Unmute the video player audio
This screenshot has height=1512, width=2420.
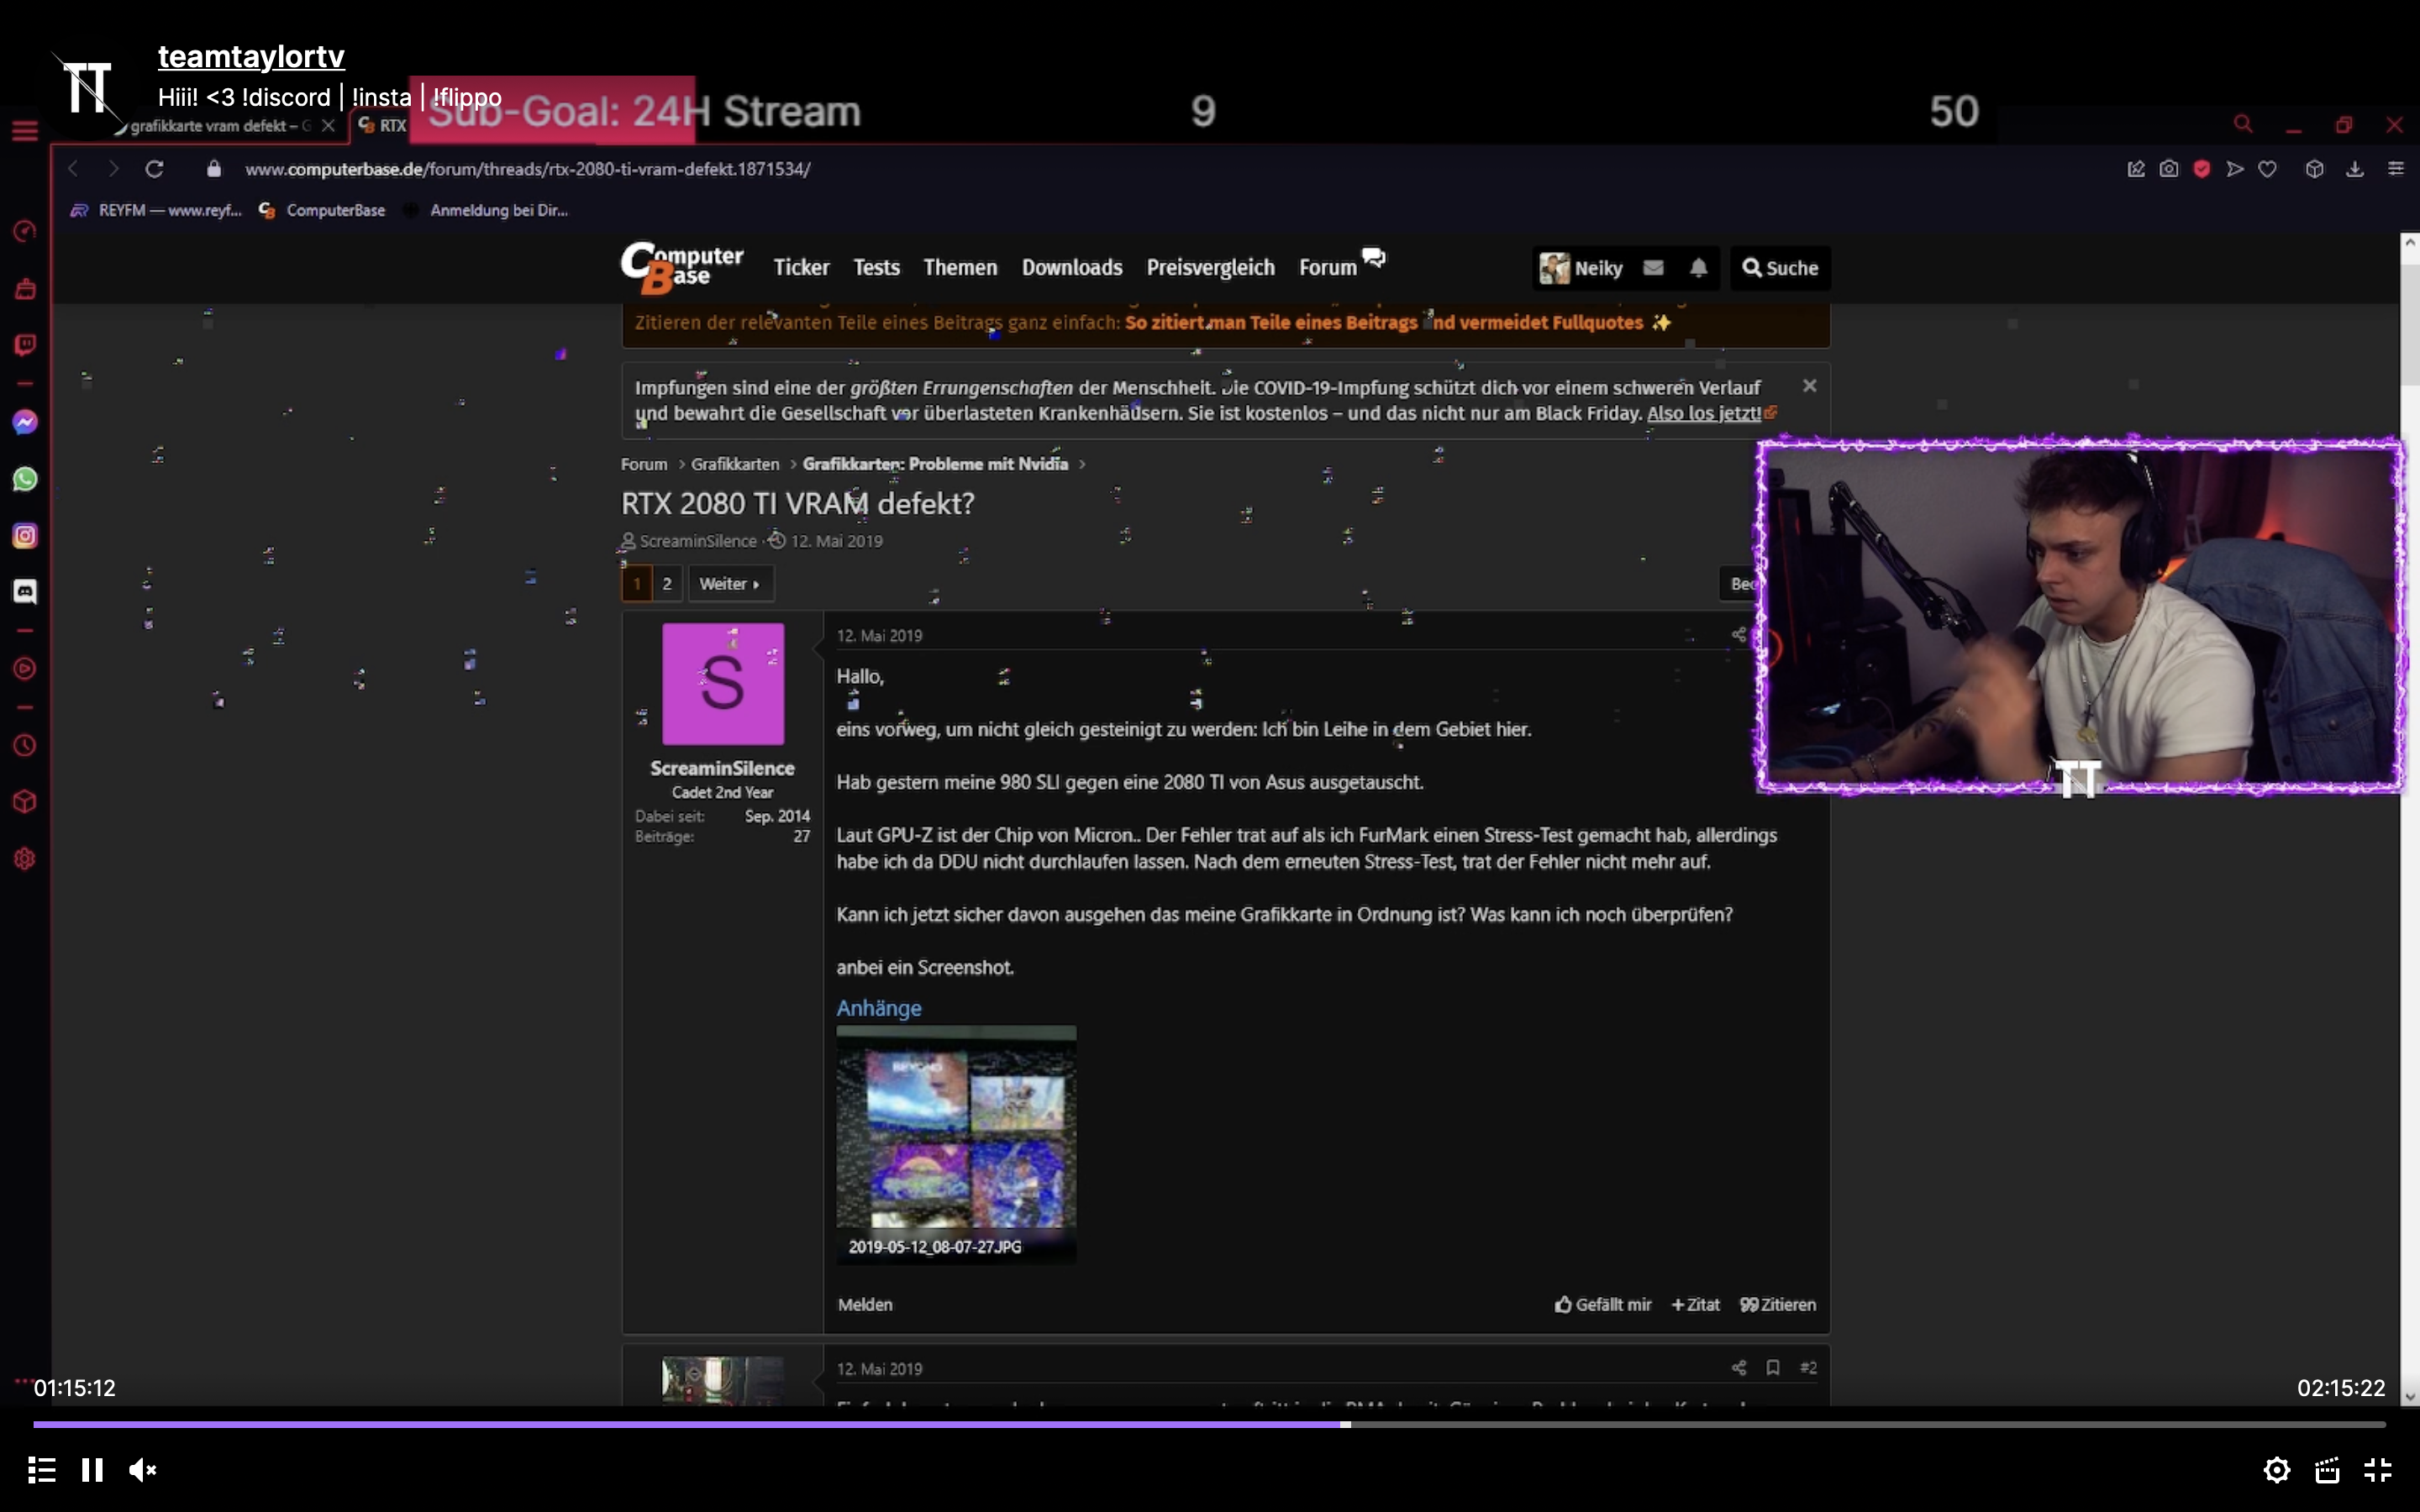142,1469
